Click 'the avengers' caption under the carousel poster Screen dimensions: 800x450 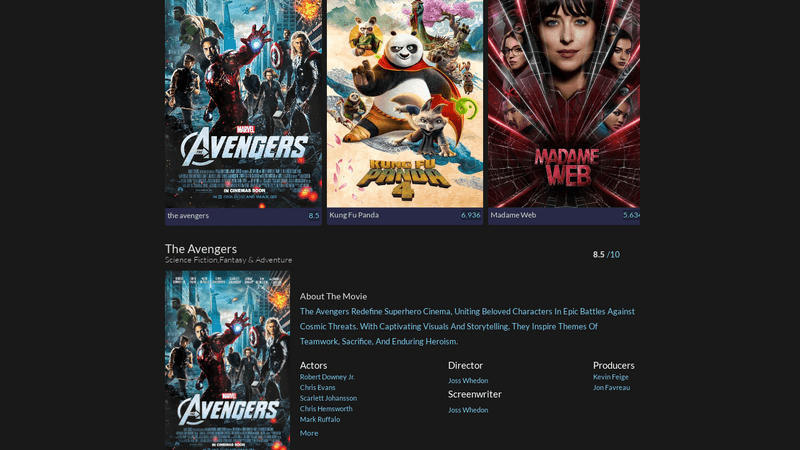188,215
